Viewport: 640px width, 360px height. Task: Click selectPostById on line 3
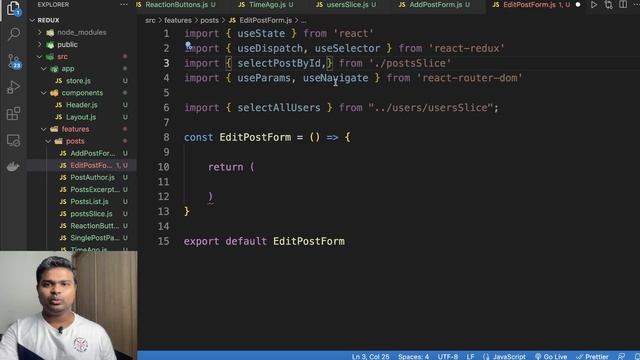[x=279, y=63]
